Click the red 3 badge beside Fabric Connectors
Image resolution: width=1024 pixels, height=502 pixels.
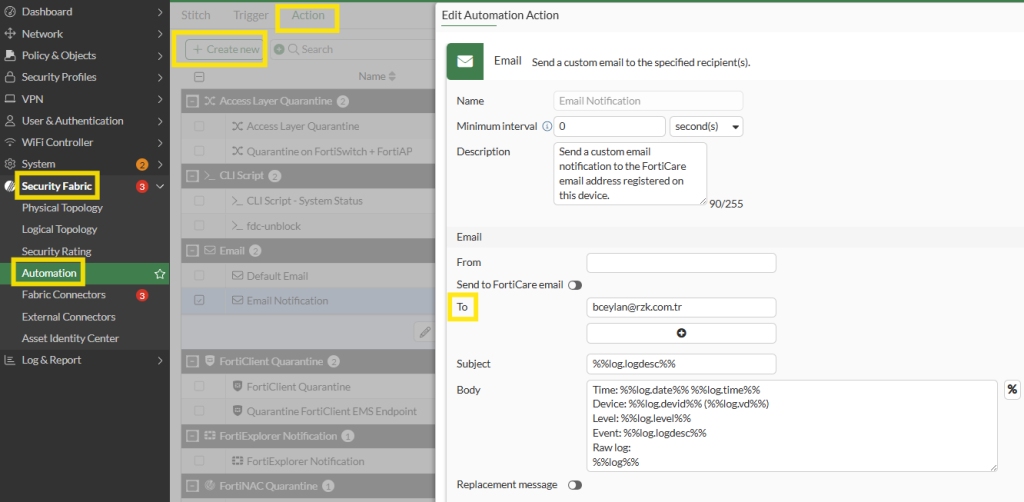coord(142,295)
